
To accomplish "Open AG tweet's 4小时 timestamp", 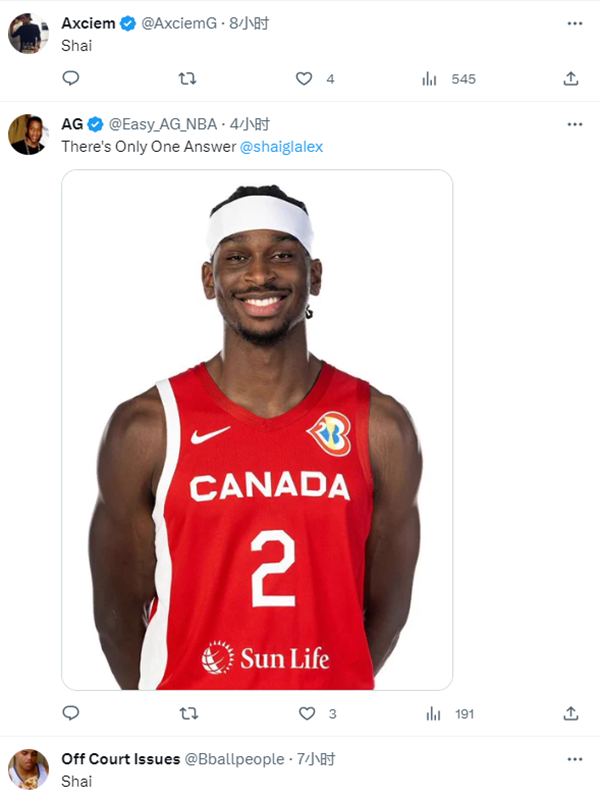I will (251, 124).
